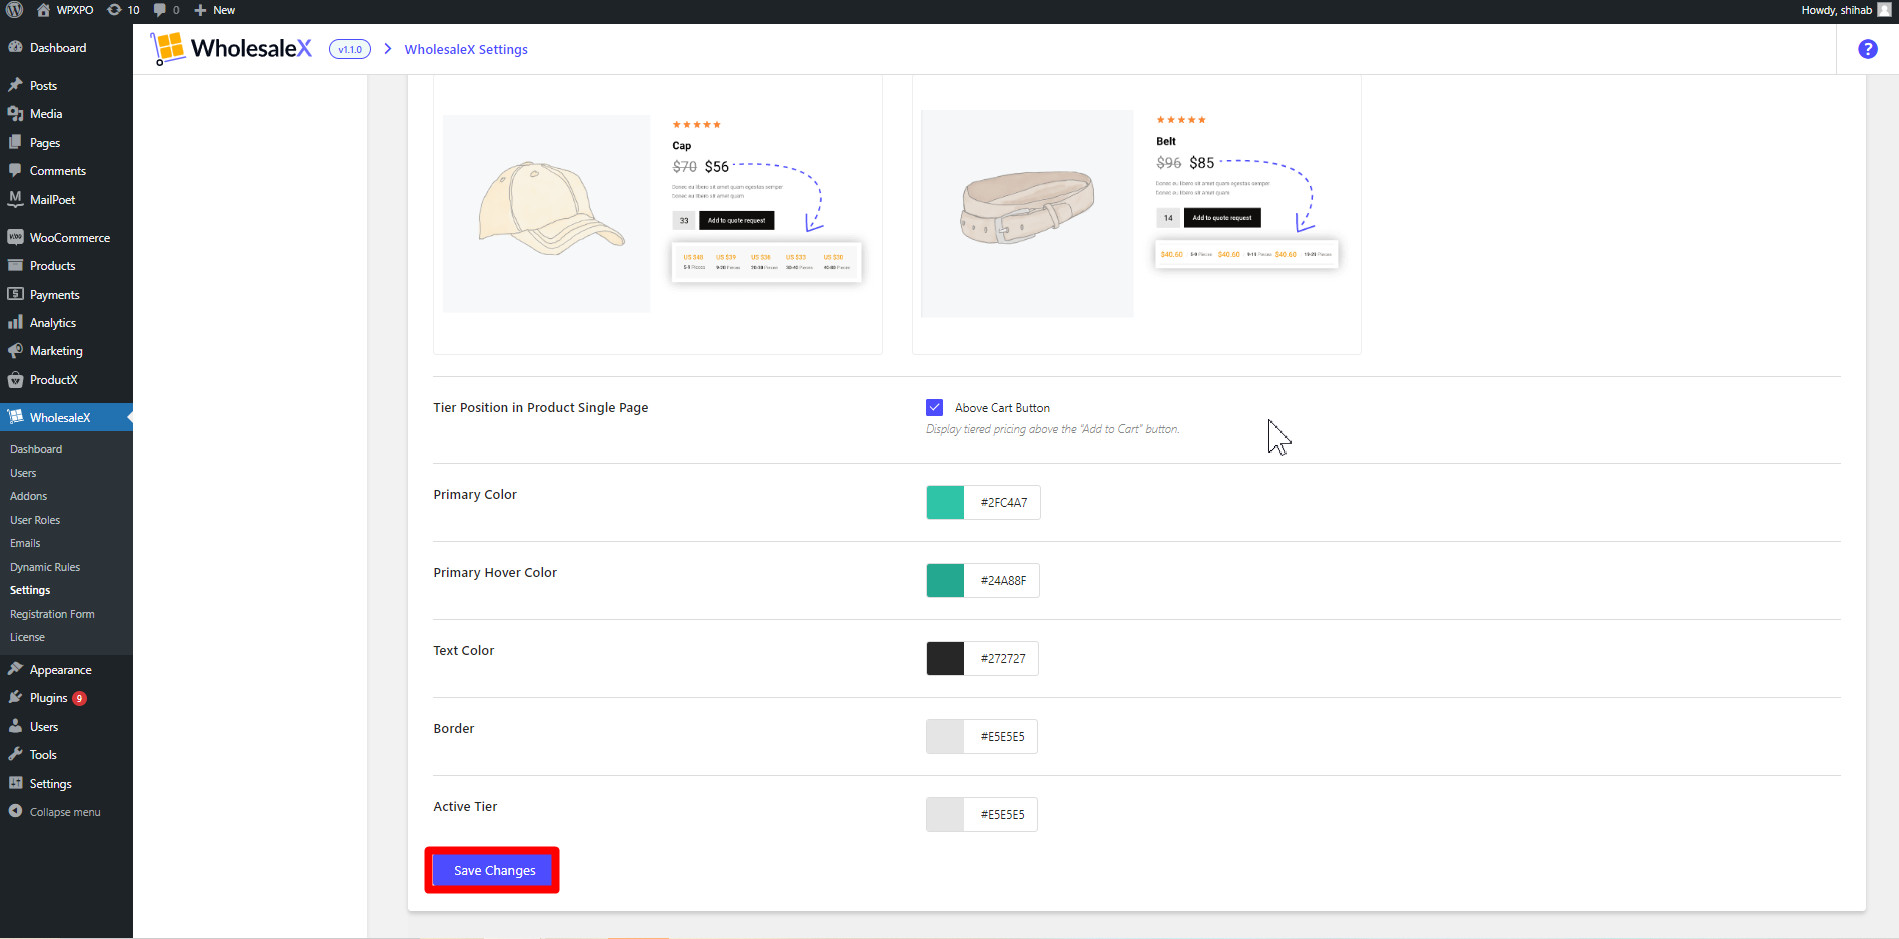Viewport: 1899px width, 939px height.
Task: Click the Save Changes button
Action: coord(494,870)
